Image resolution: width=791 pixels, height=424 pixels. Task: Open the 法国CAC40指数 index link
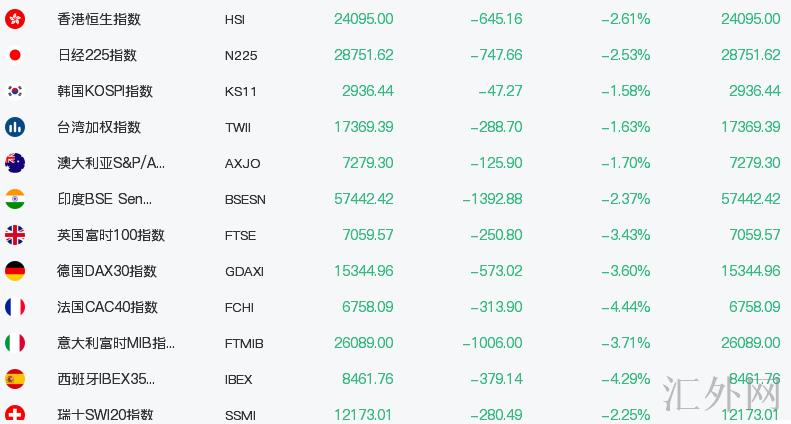107,307
